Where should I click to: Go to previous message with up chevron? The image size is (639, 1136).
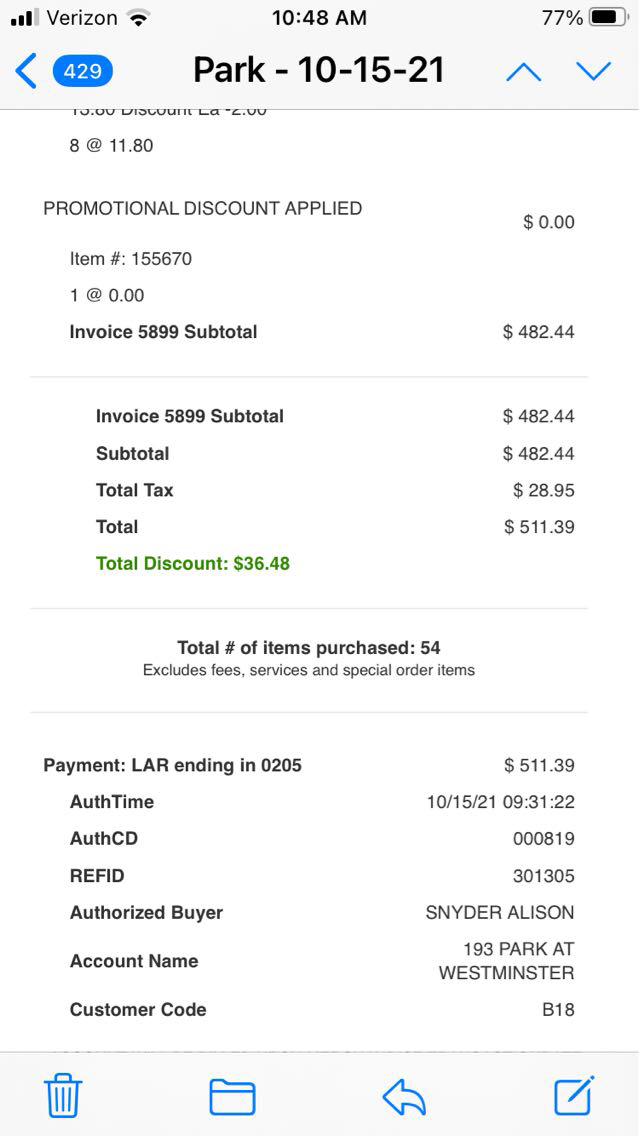pyautogui.click(x=524, y=71)
